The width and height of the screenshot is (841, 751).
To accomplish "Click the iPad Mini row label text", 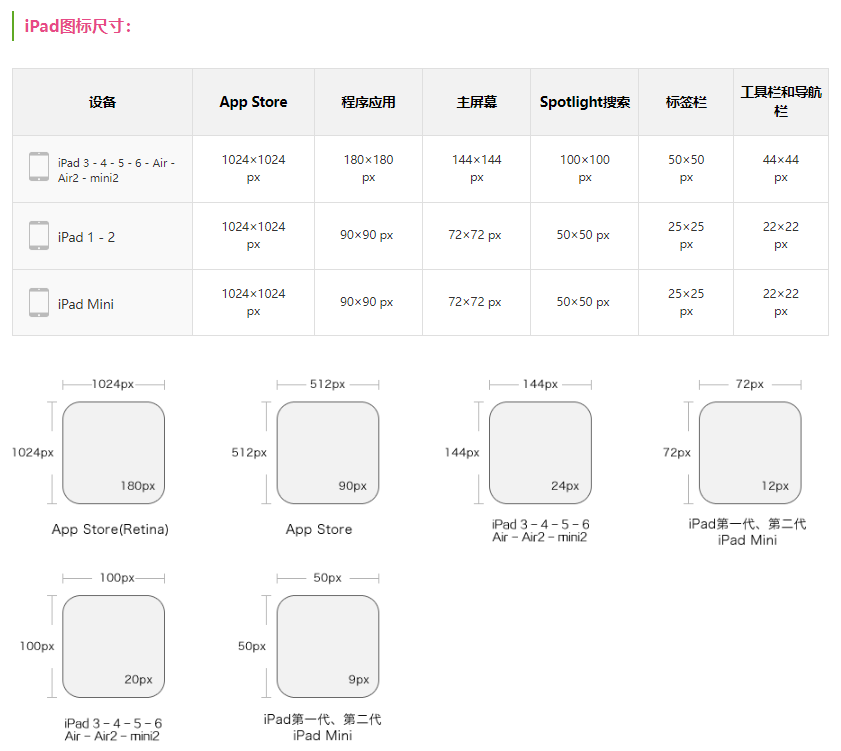I will point(86,304).
